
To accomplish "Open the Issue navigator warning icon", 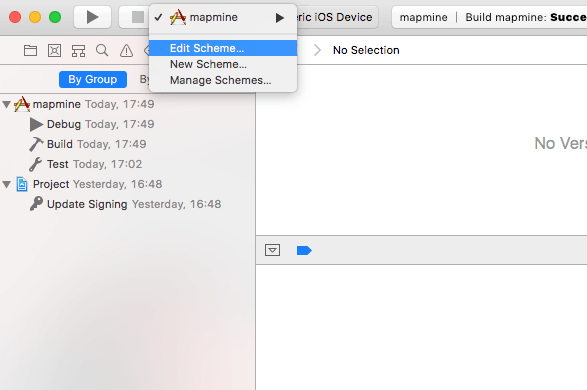I will pos(126,51).
